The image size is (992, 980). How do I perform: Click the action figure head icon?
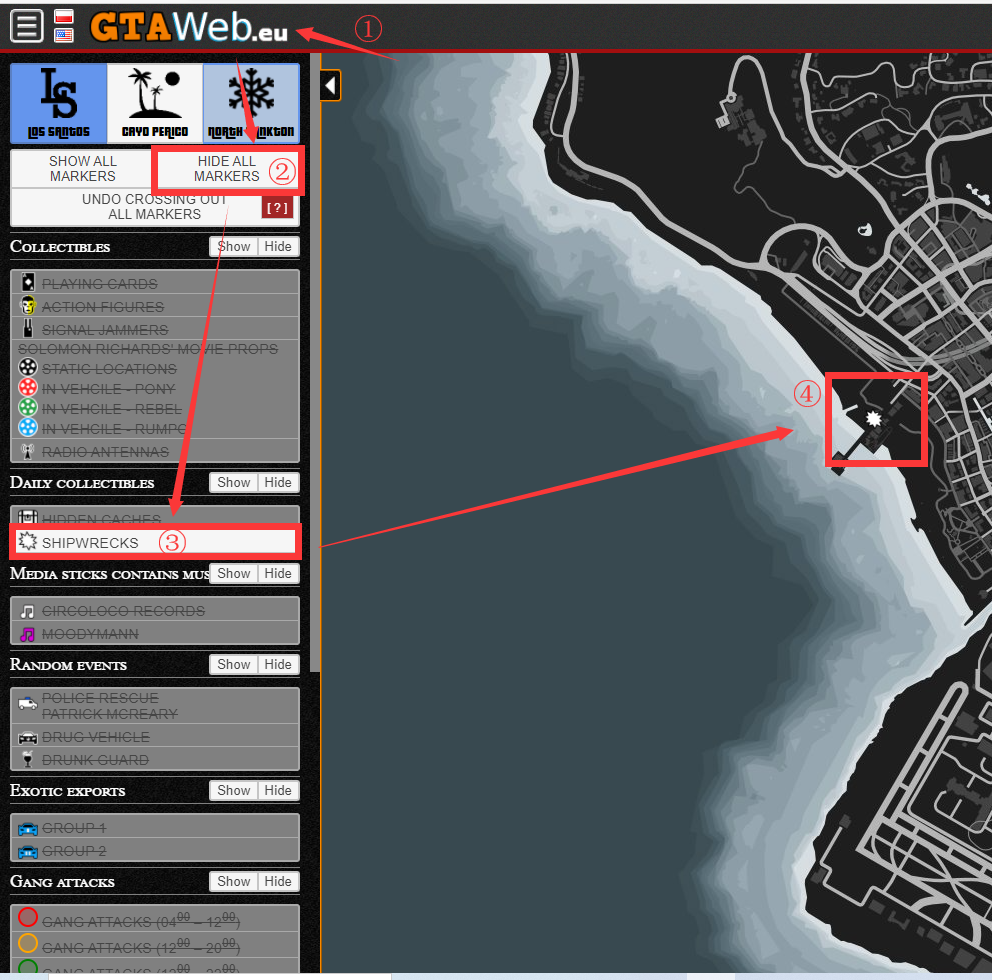[x=28, y=306]
